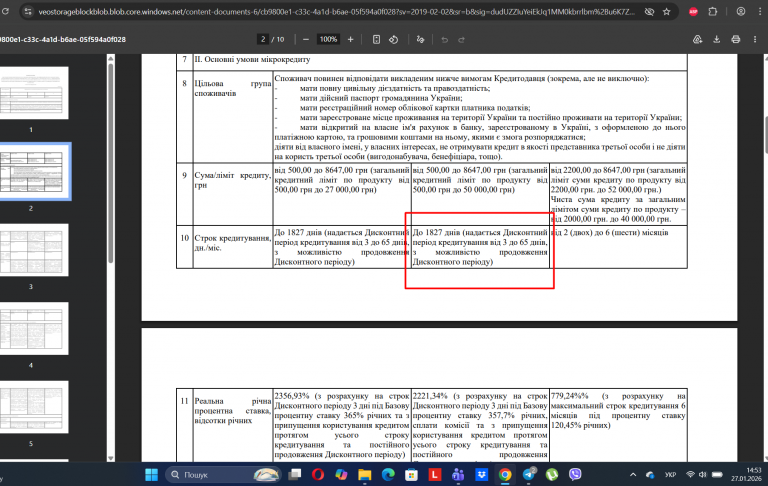Click the document vertical scrollbar
The image size is (768, 486).
point(765,136)
